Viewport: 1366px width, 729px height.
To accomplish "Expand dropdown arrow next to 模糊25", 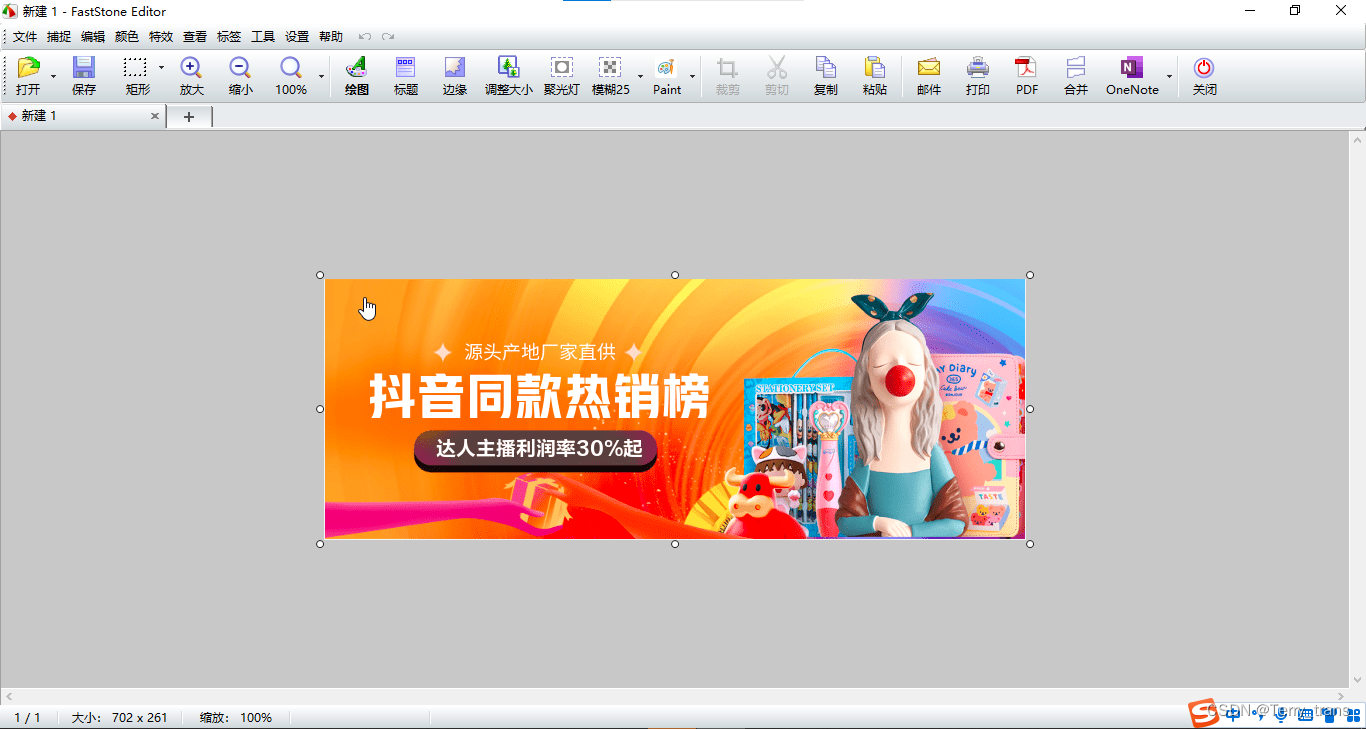I will (640, 77).
